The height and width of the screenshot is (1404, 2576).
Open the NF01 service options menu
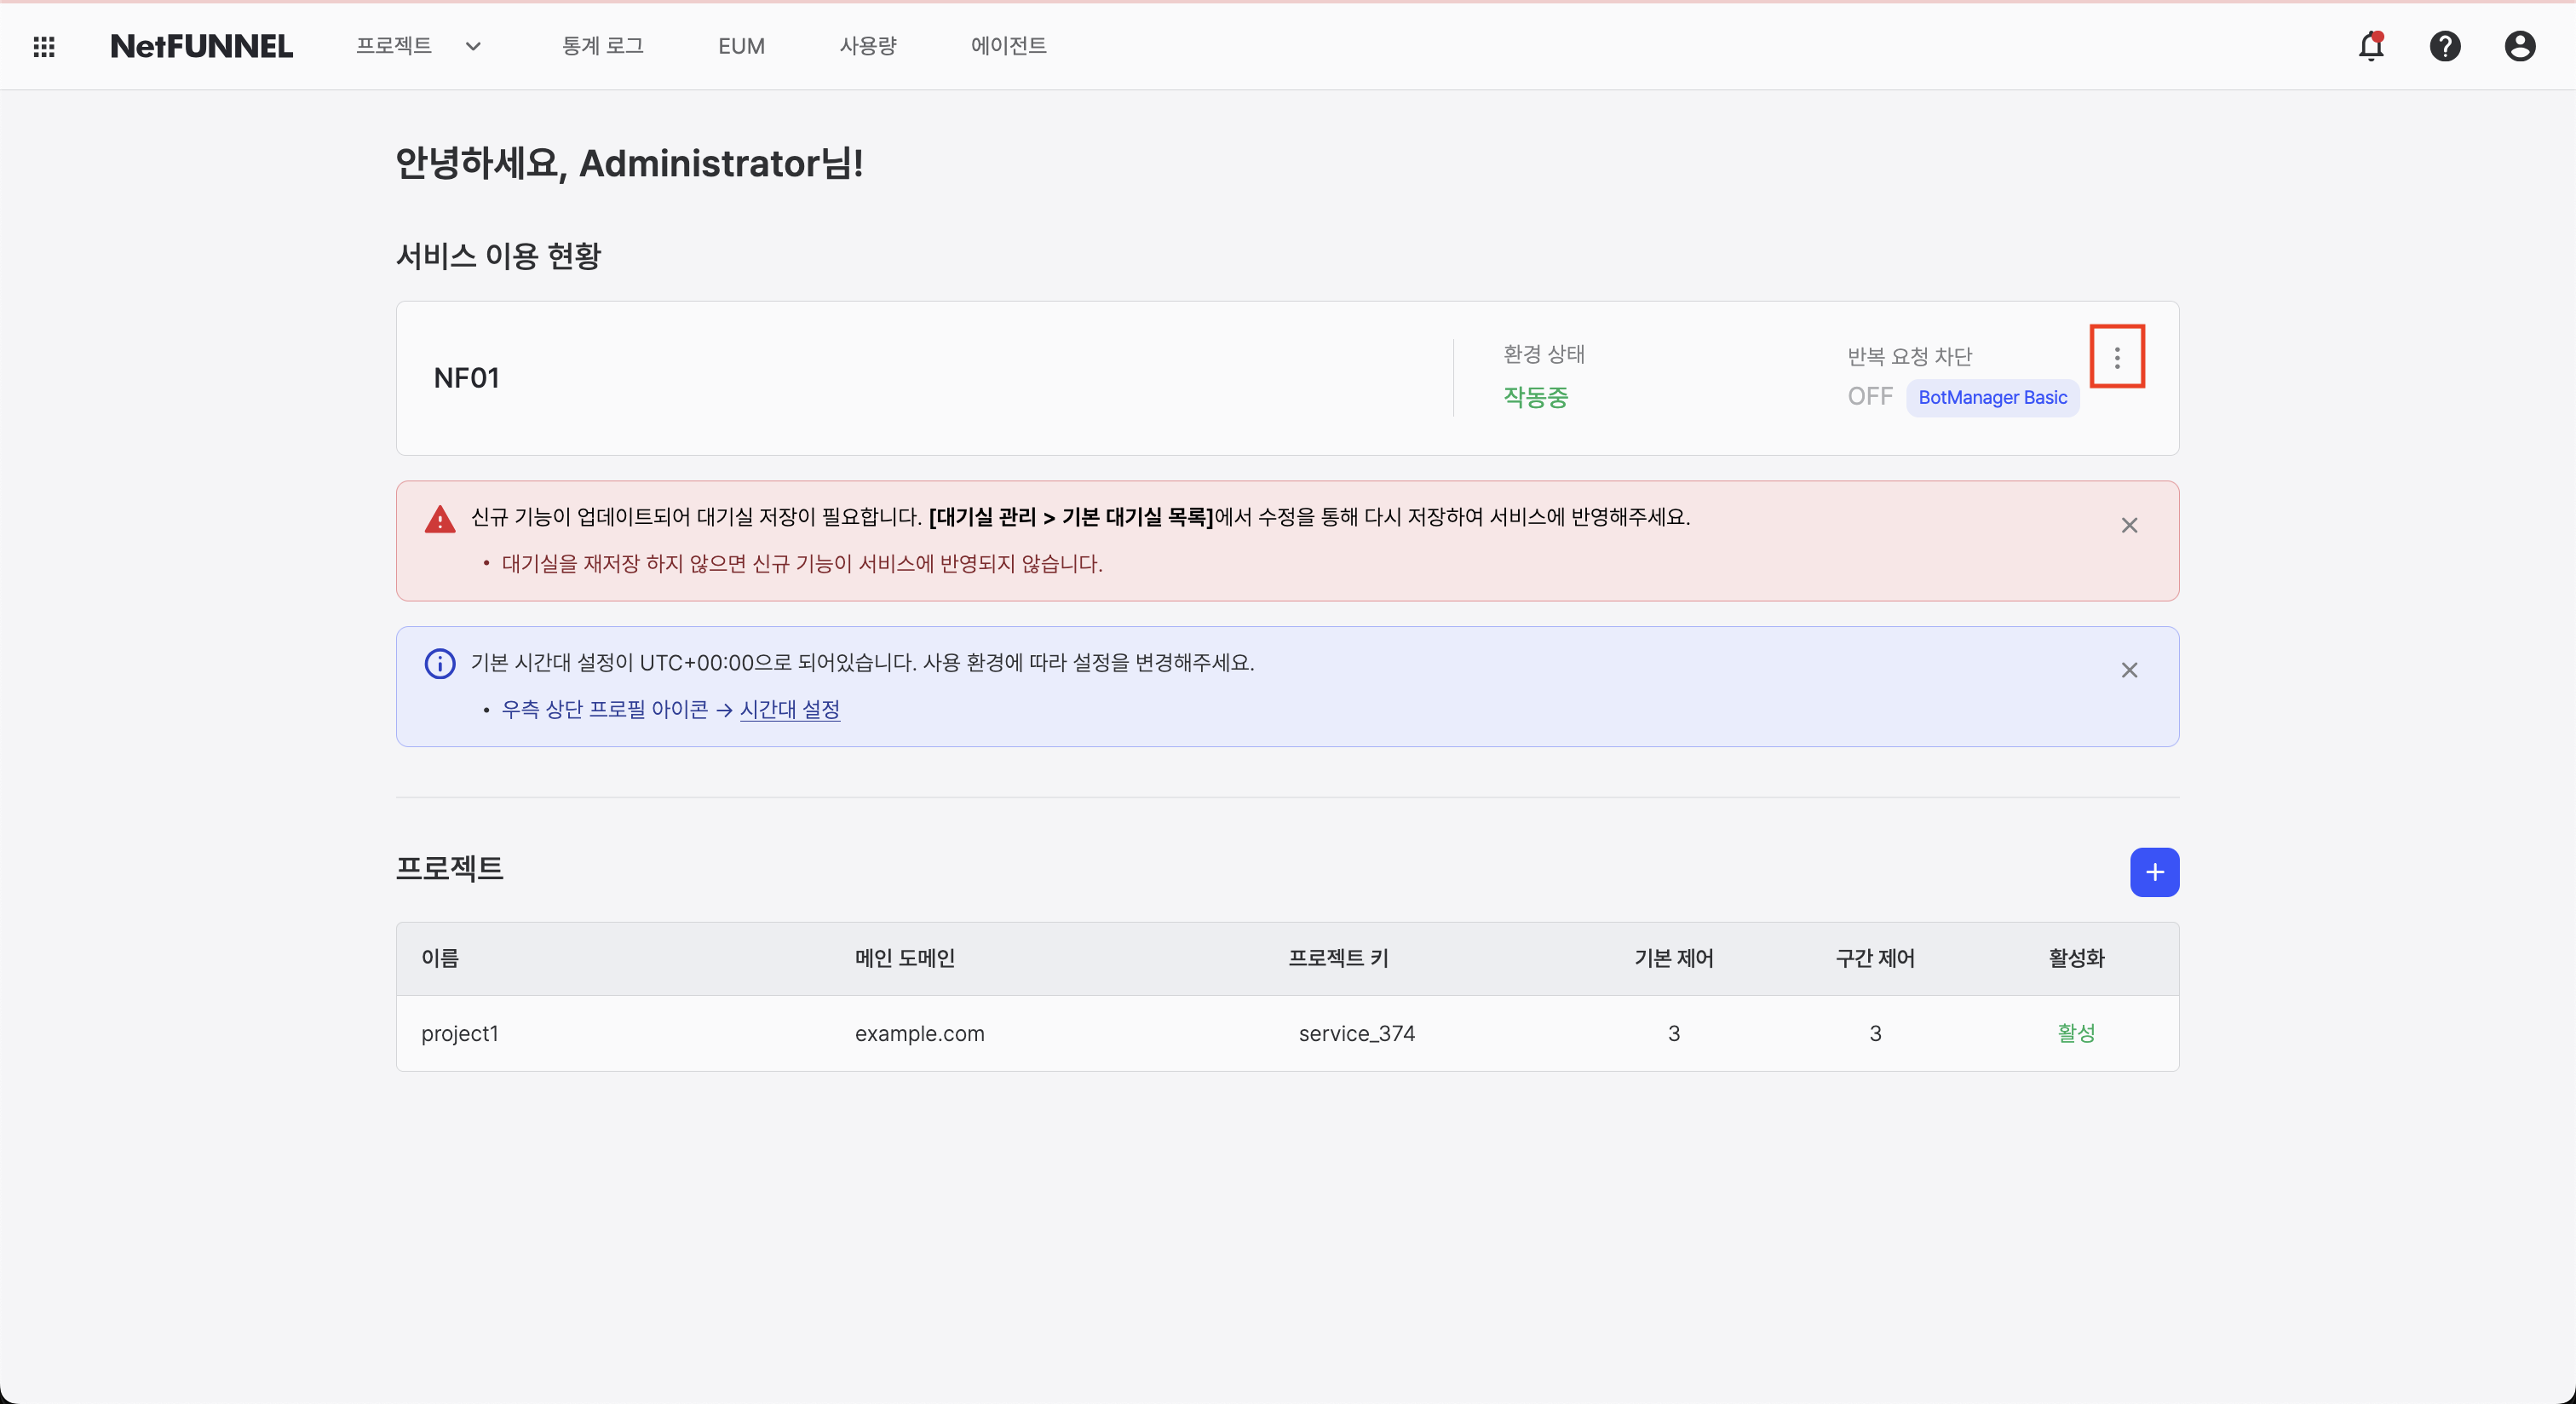click(x=2116, y=356)
